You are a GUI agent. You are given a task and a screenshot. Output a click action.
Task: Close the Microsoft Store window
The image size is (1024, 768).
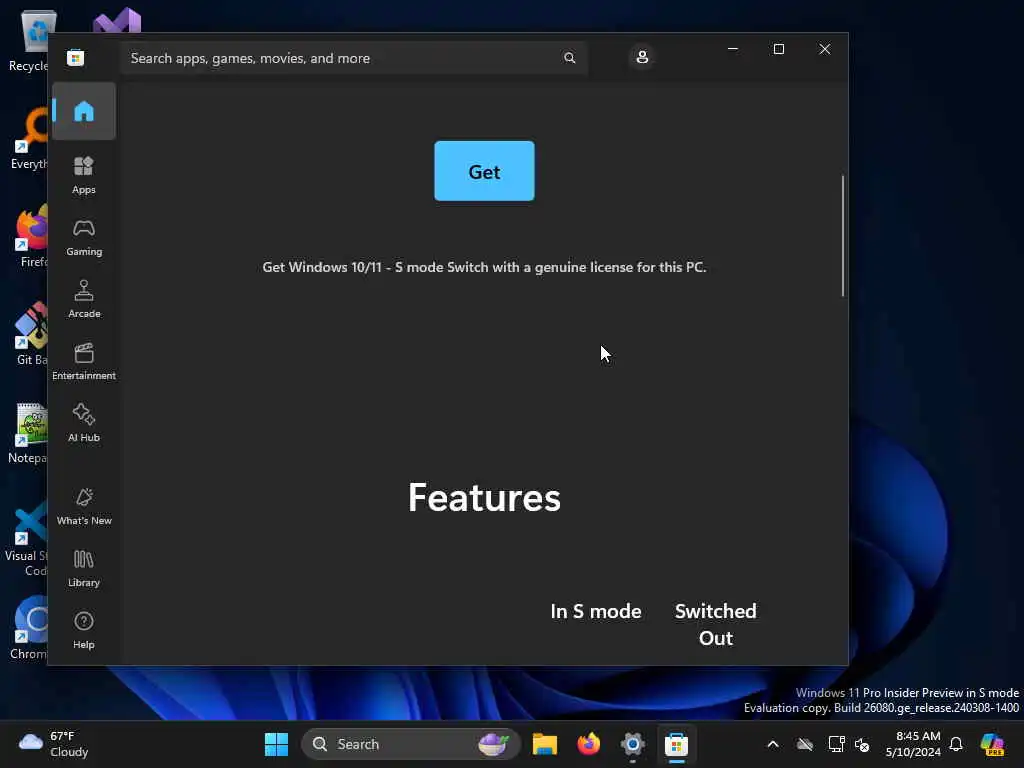pyautogui.click(x=825, y=49)
